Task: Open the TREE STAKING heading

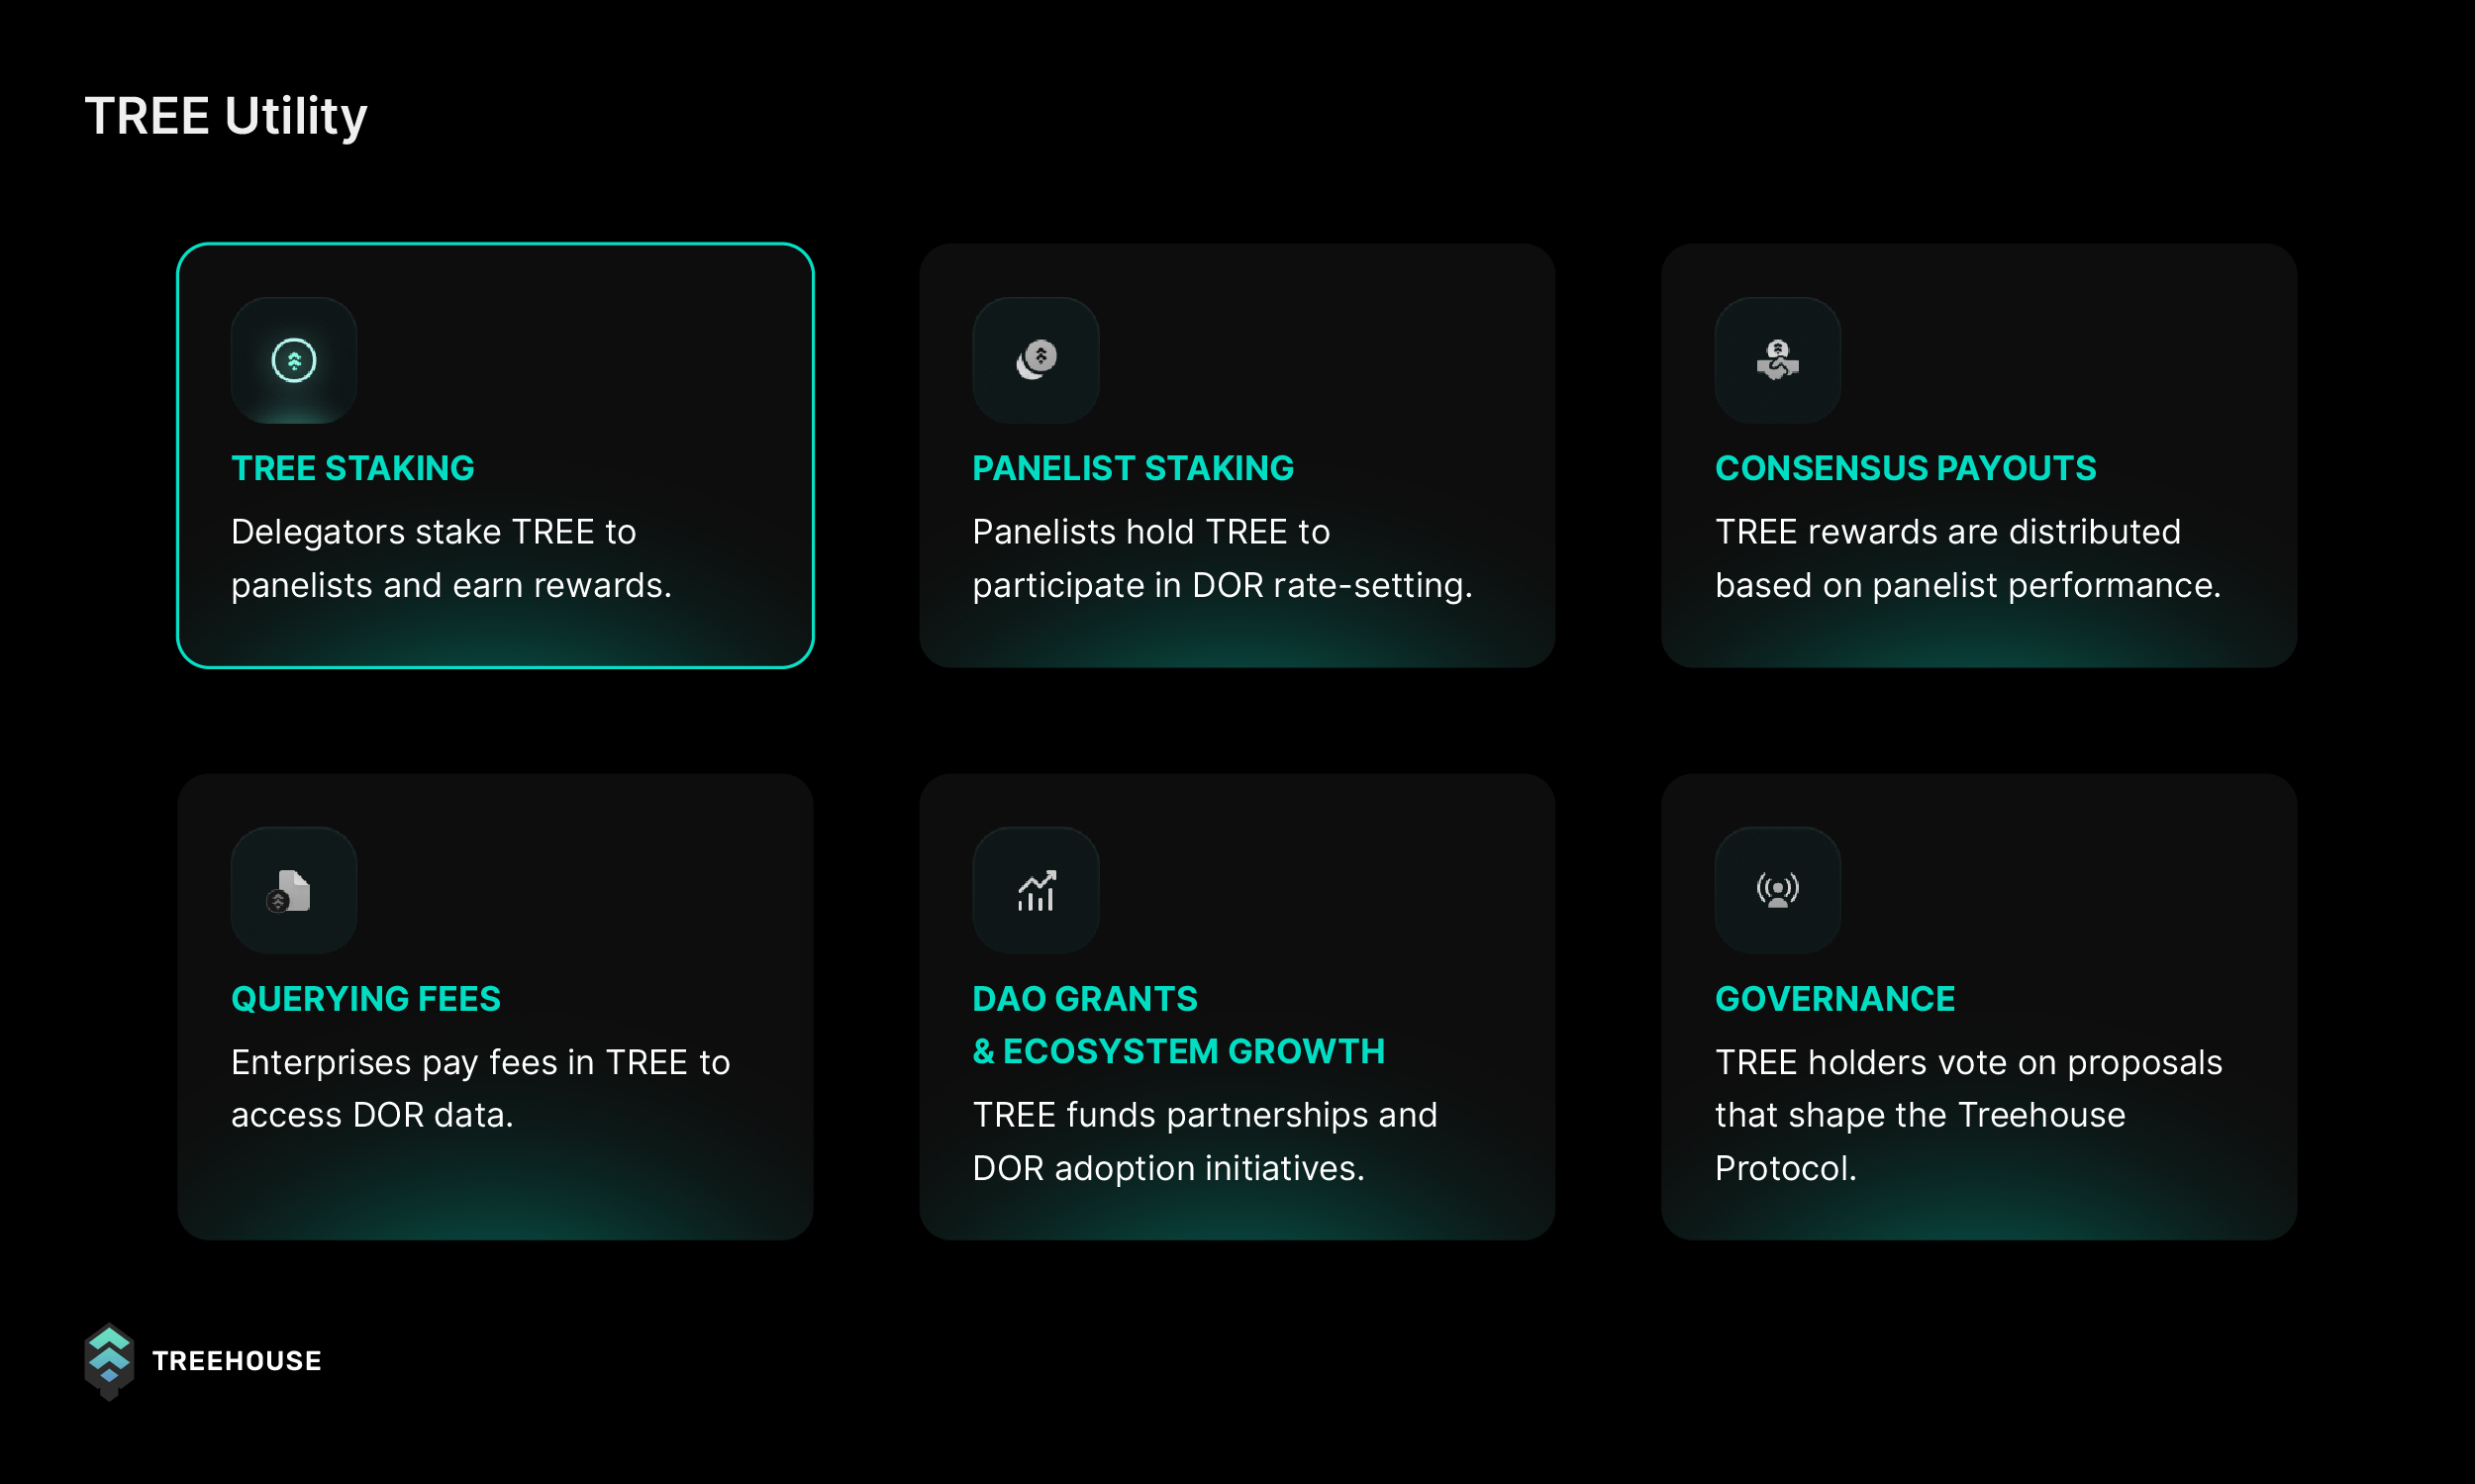Action: [x=353, y=468]
